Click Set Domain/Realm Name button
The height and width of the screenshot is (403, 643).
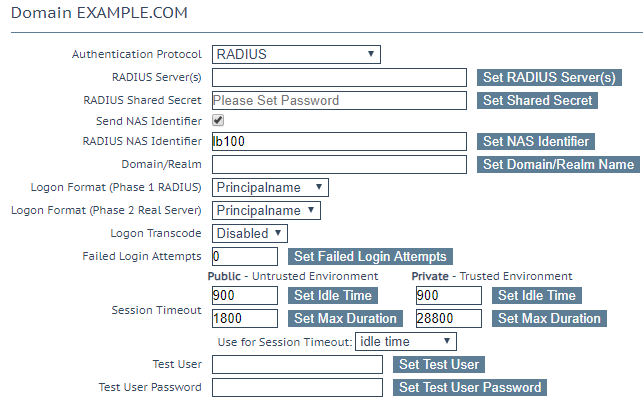tap(558, 164)
